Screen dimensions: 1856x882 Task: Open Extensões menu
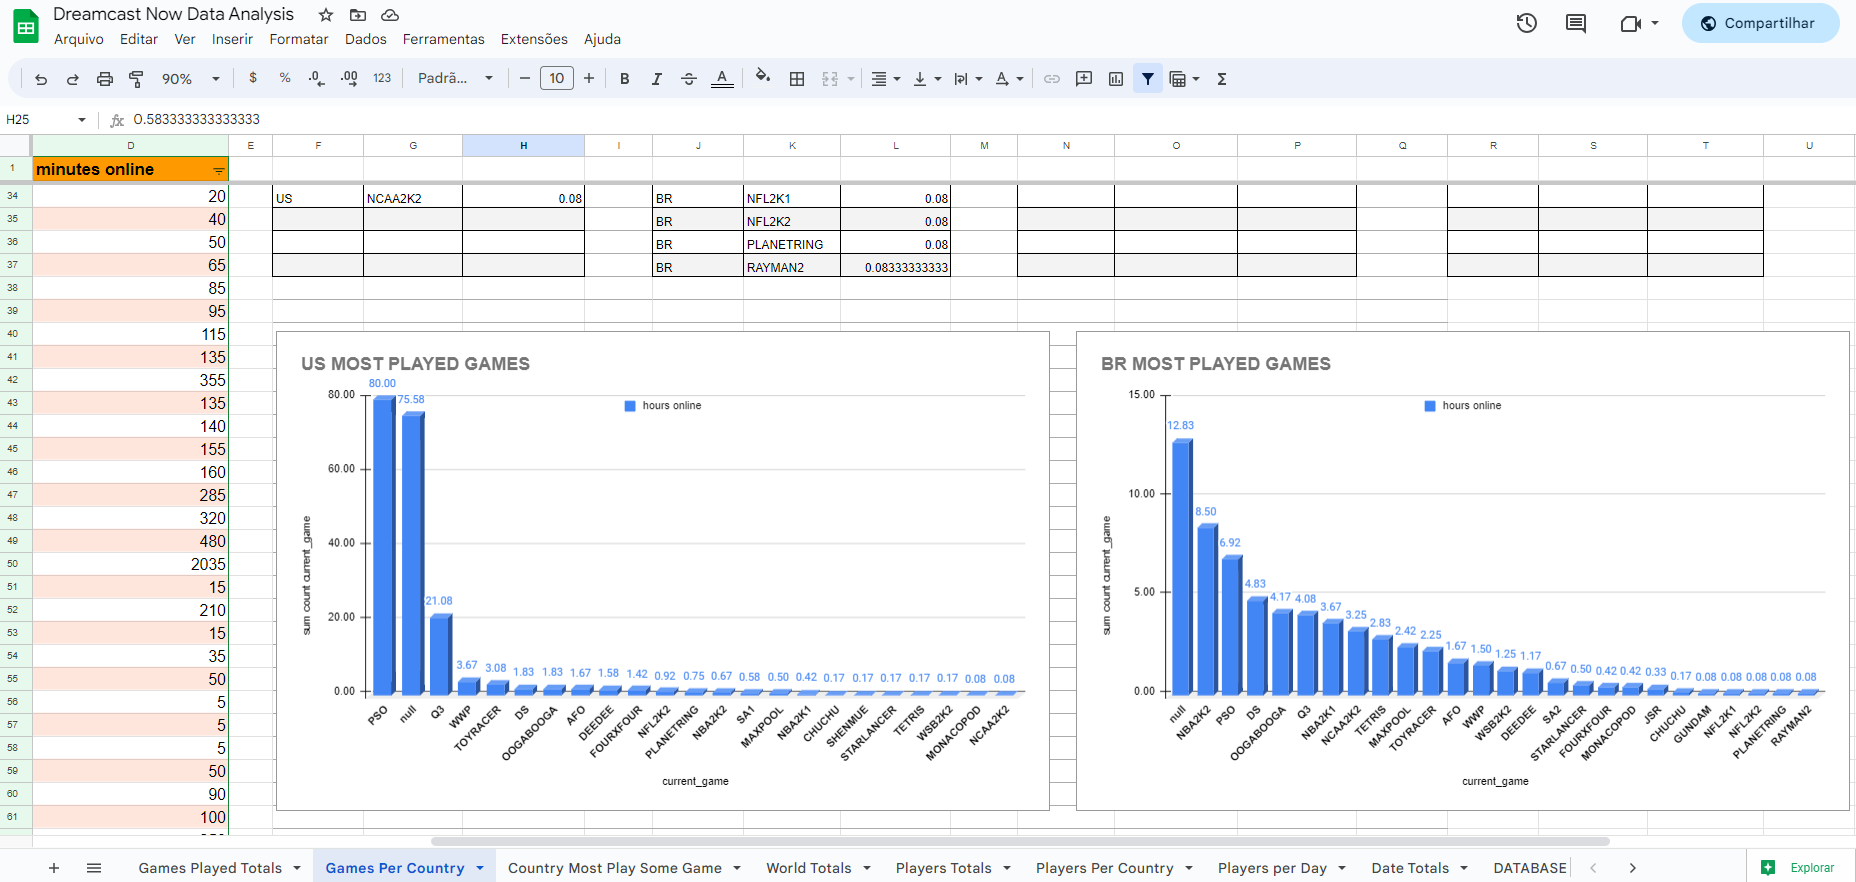[x=534, y=39]
